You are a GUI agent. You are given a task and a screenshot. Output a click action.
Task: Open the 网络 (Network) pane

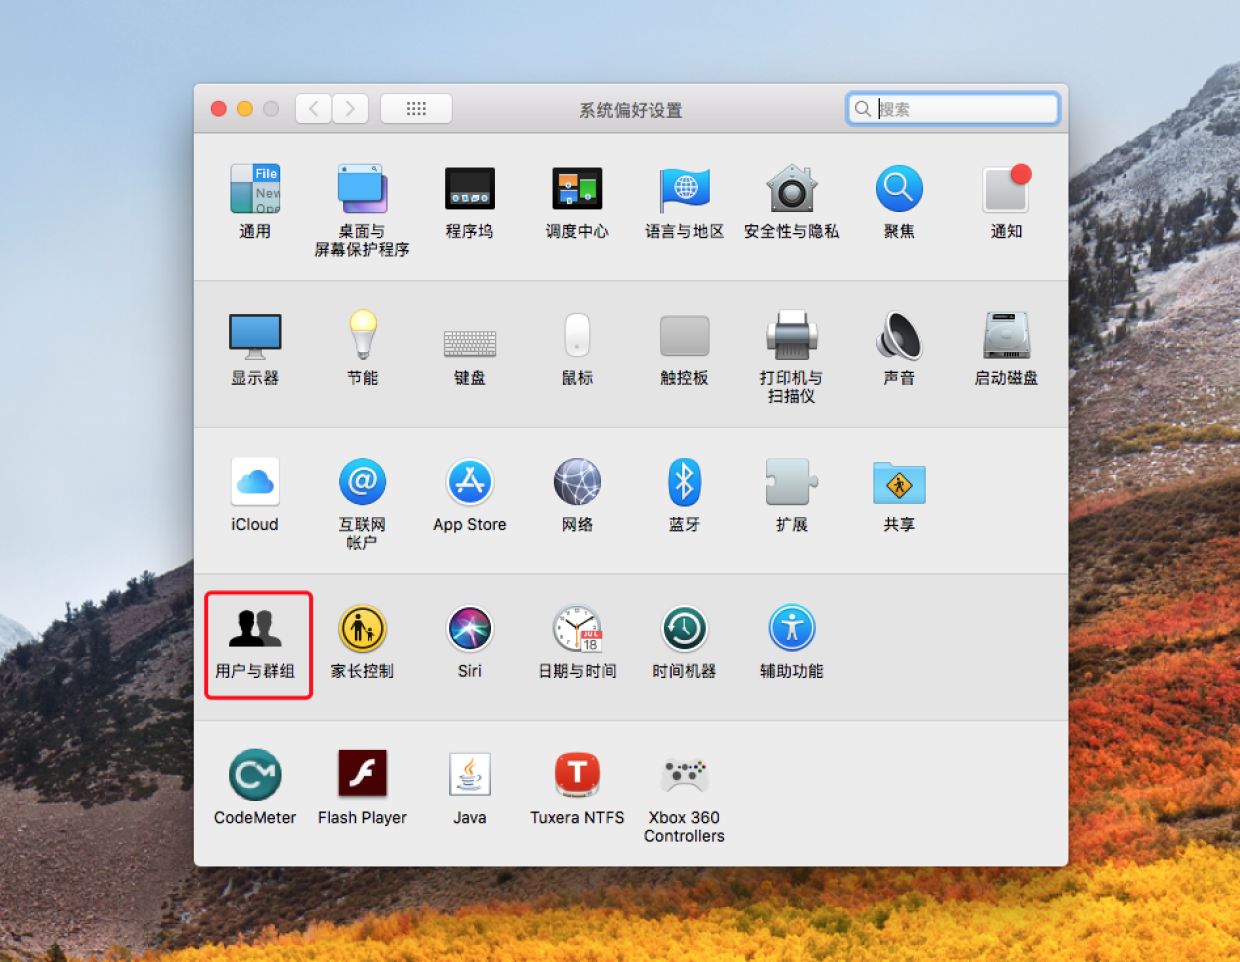(577, 495)
